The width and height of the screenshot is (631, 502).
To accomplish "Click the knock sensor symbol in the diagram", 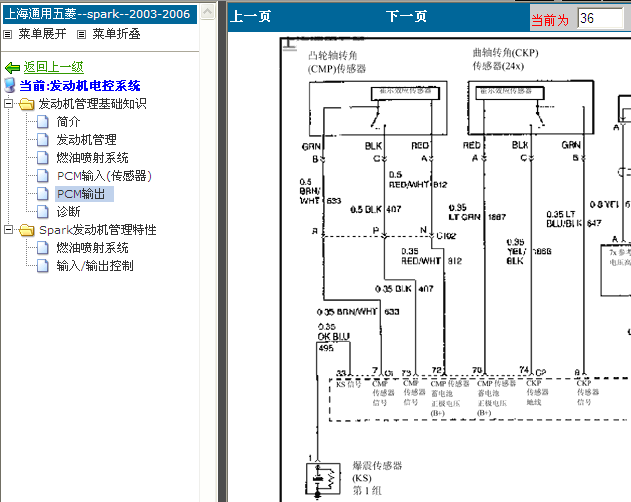I will pyautogui.click(x=323, y=479).
